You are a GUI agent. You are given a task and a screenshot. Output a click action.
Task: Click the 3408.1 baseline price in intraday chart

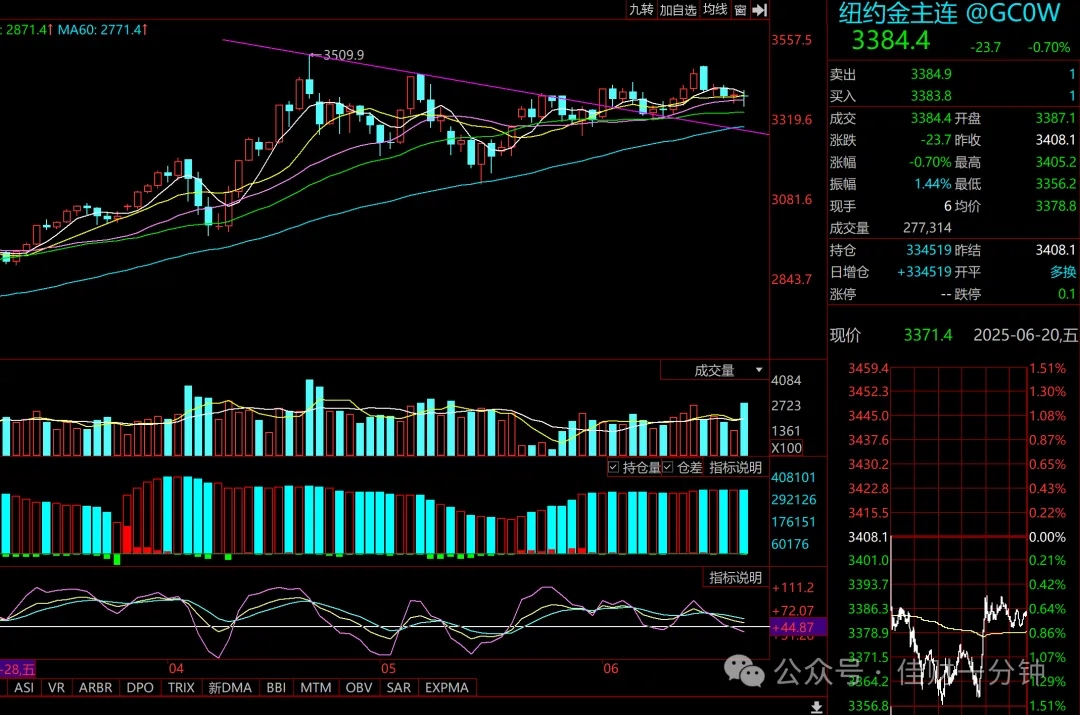(868, 537)
